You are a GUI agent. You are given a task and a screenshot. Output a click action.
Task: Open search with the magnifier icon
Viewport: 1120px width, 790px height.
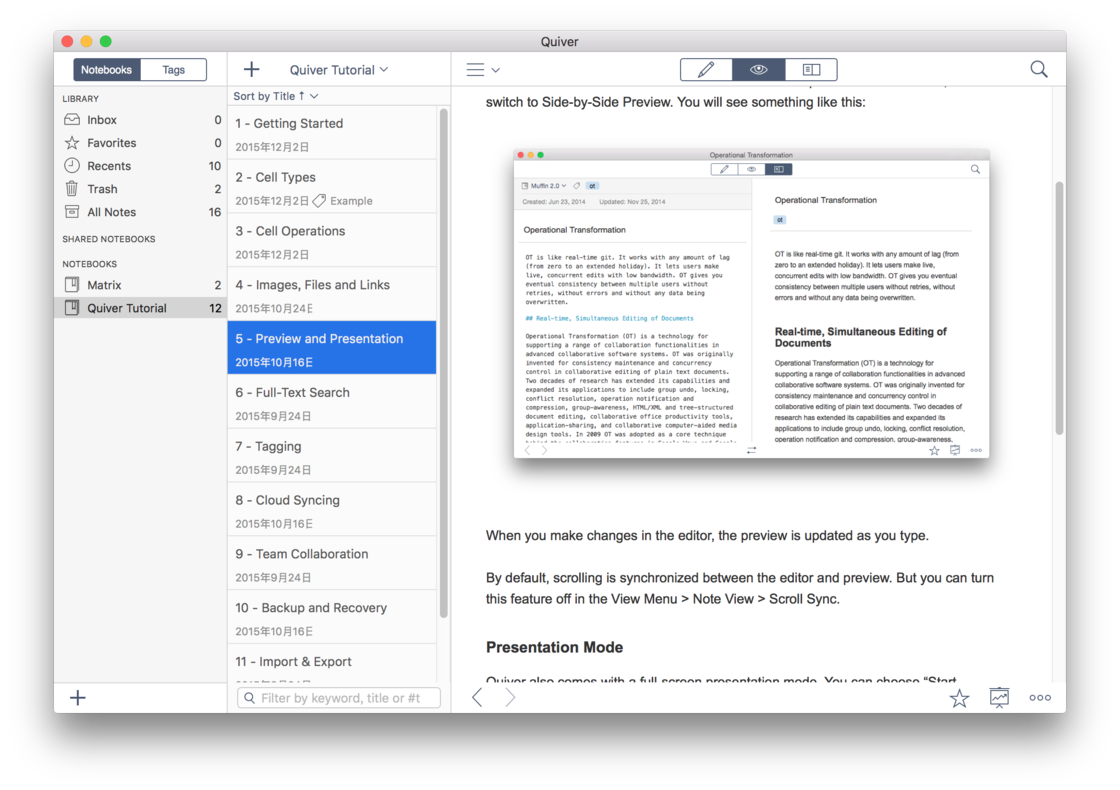point(1039,69)
